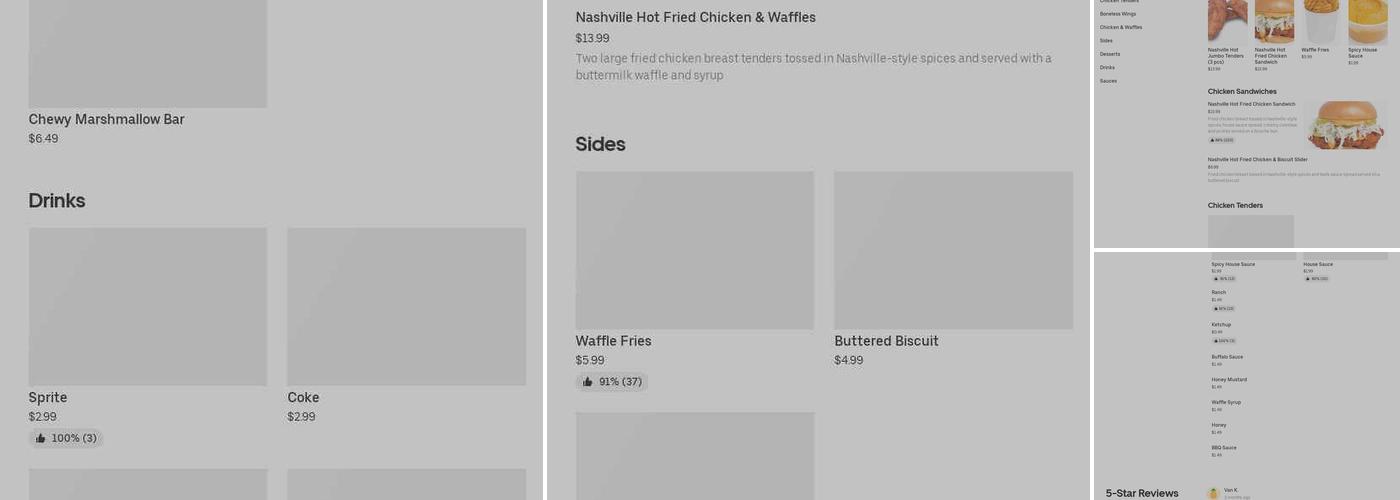Click the thumbs-up icon under Sprite

coord(40,438)
